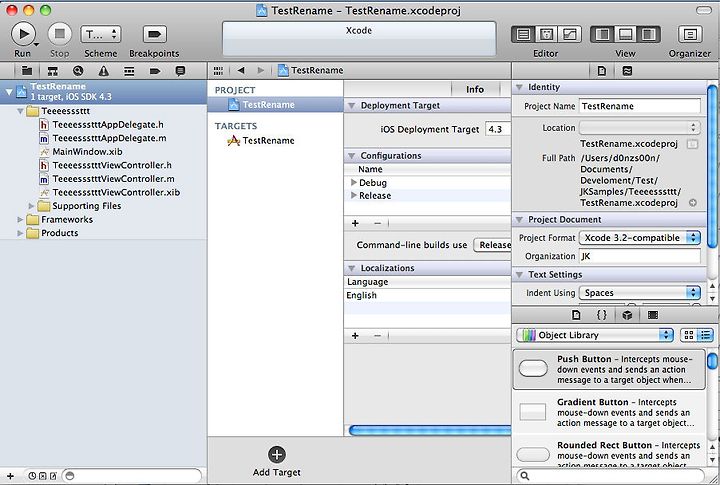
Task: Show the Search navigator
Action: pyautogui.click(x=78, y=71)
